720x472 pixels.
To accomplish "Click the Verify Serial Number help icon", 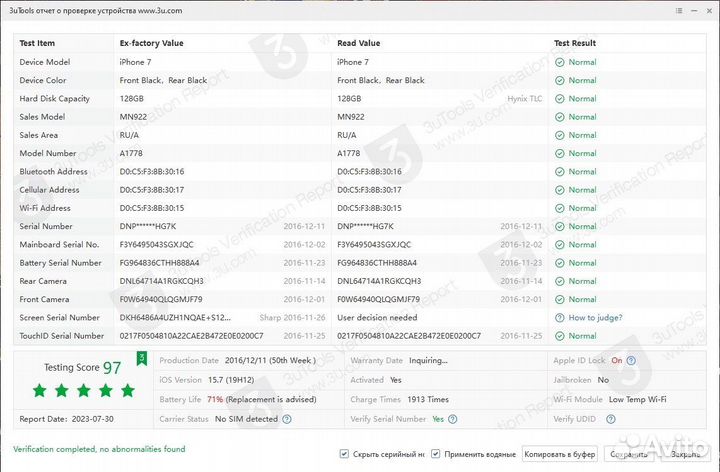I will tap(452, 419).
